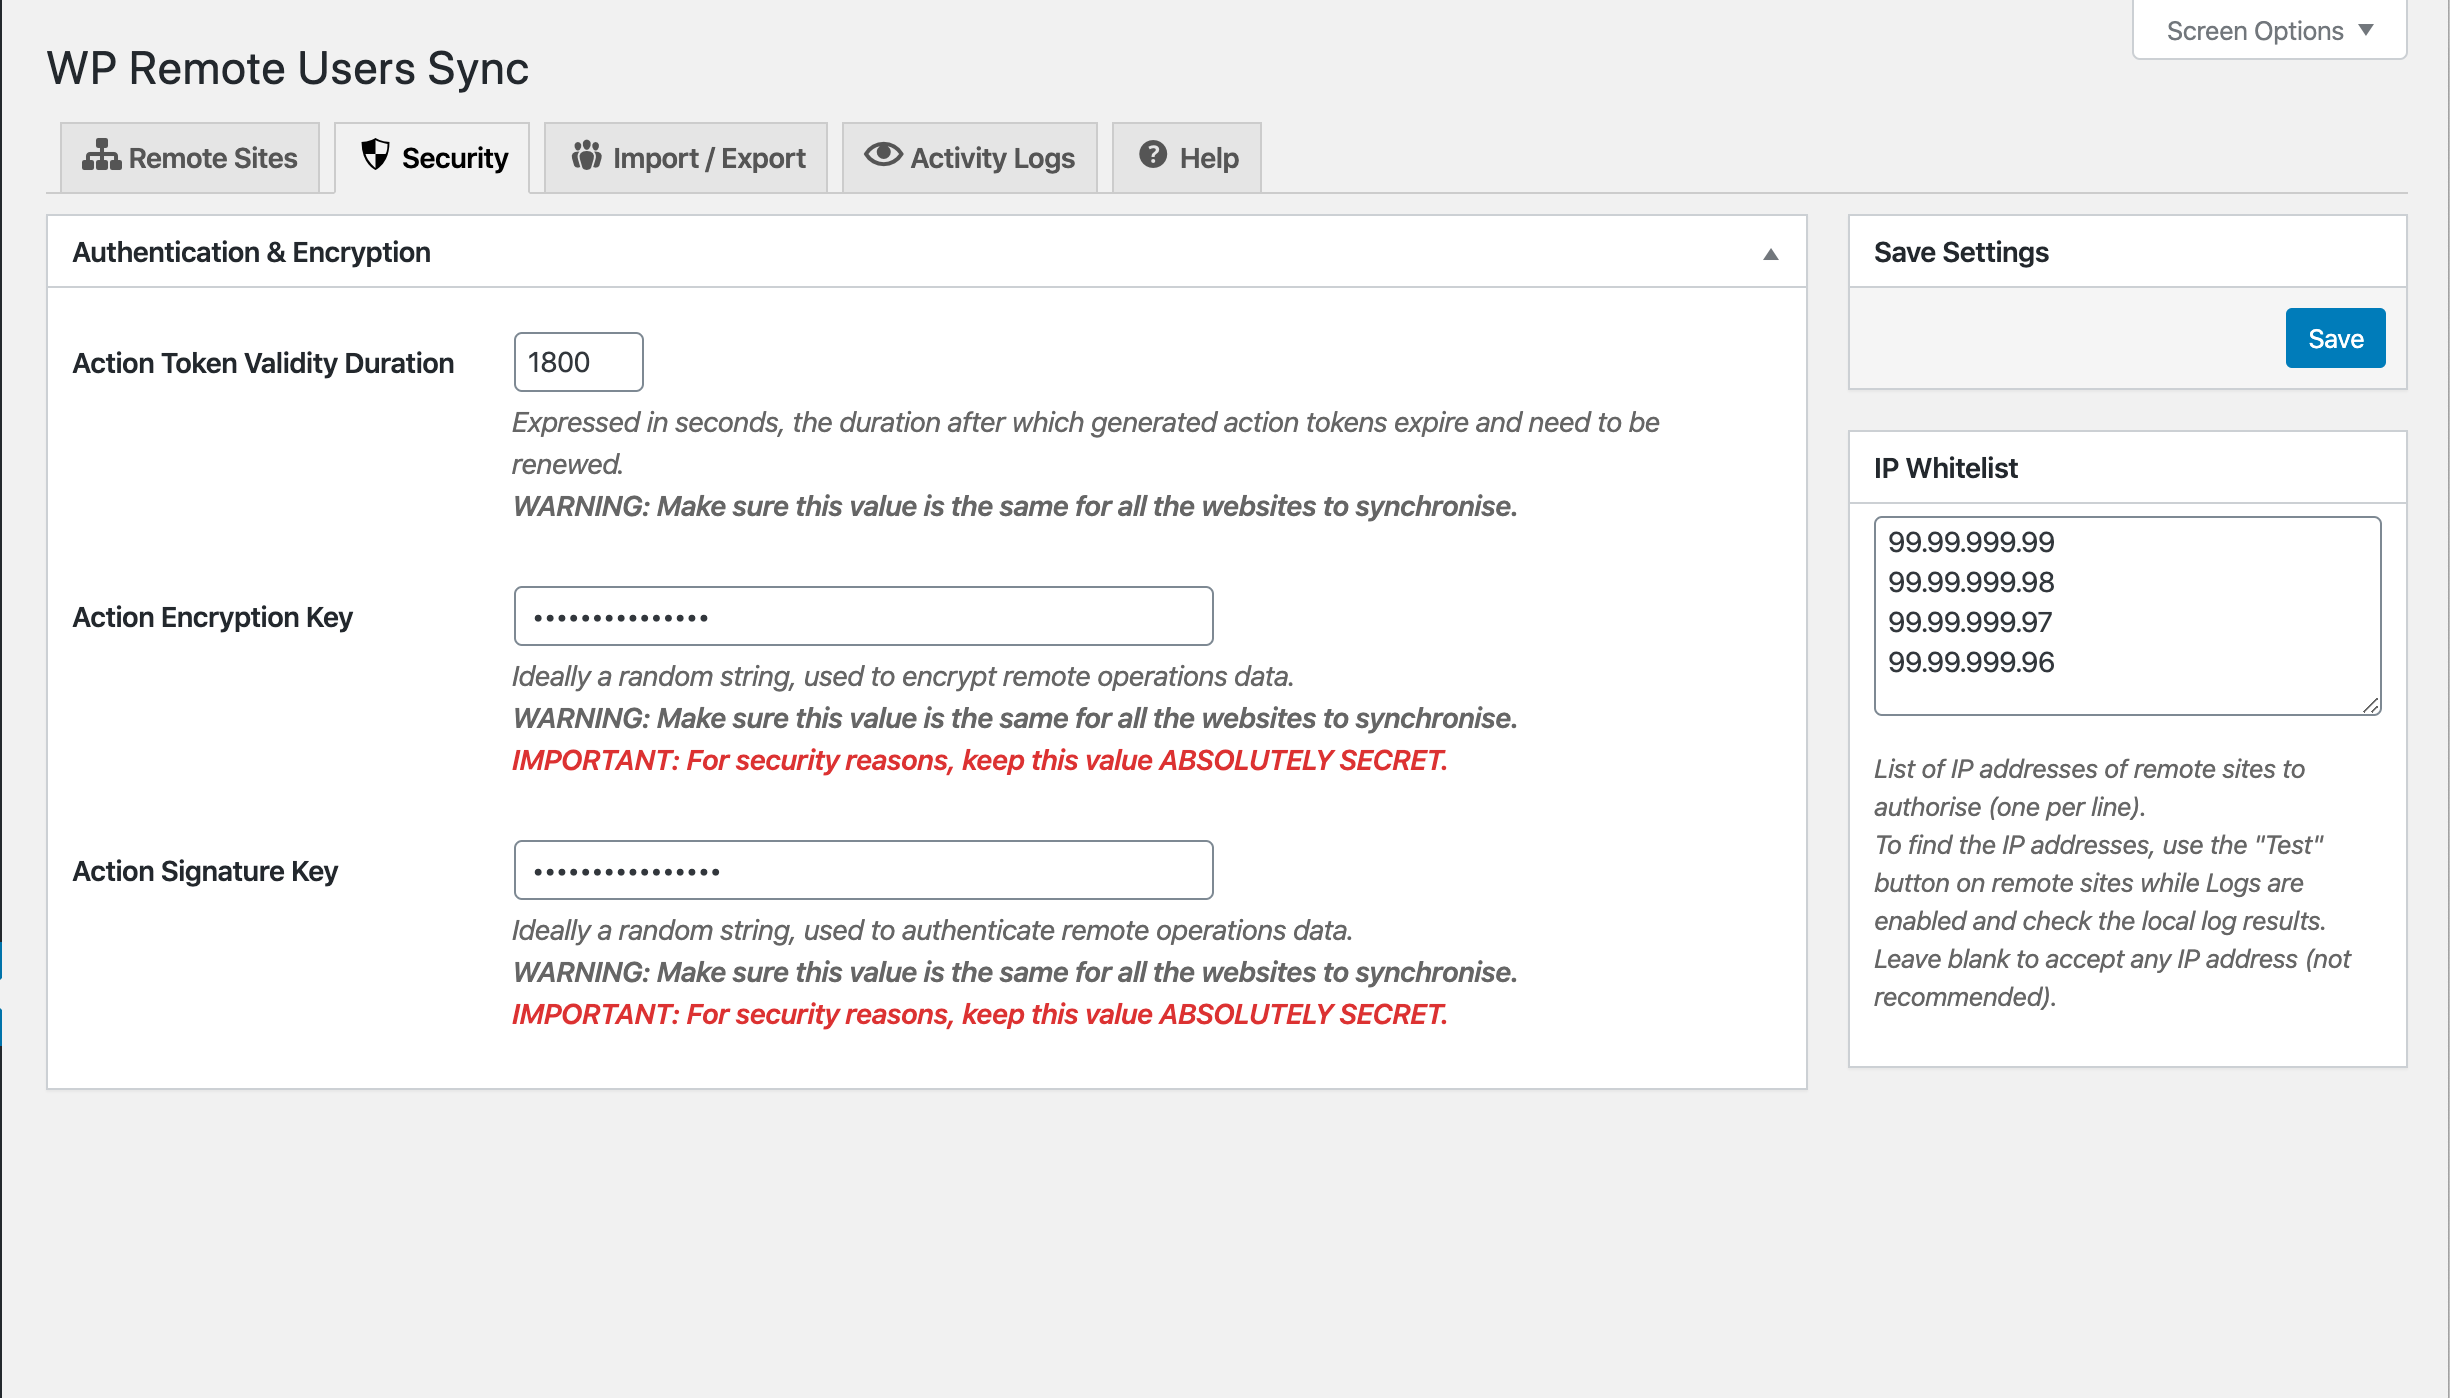Switch to Import / Export tab
The height and width of the screenshot is (1398, 2450).
click(686, 158)
